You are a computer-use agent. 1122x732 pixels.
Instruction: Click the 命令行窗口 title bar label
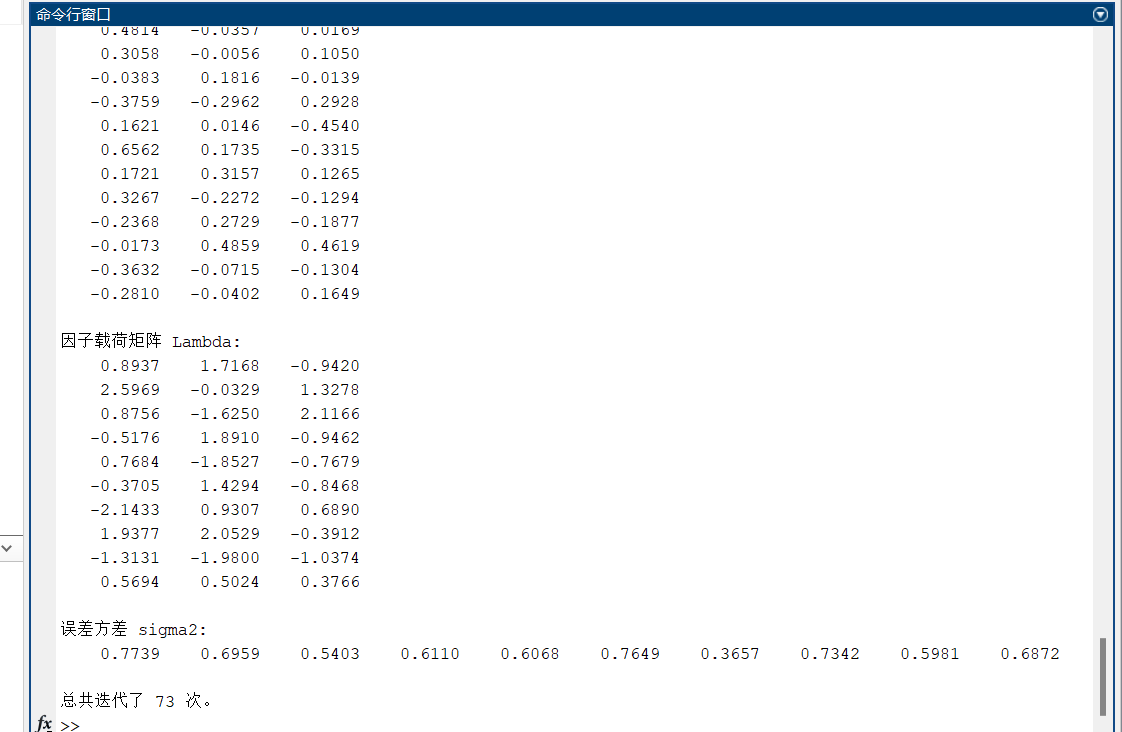tap(73, 14)
